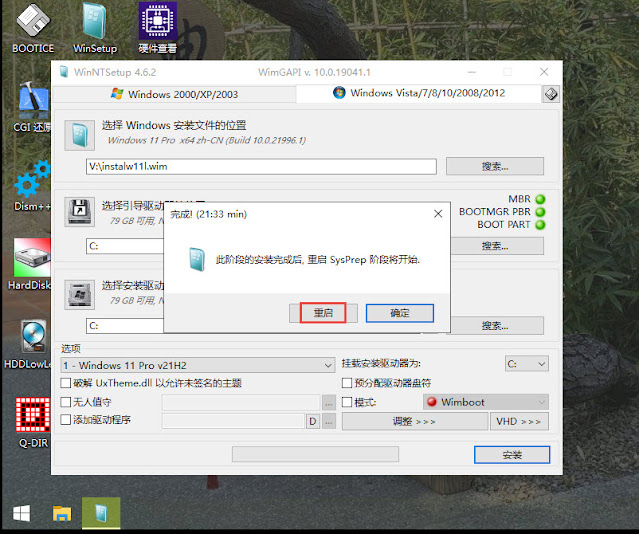
Task: Click 搜索 next to install.wim path
Action: coord(495,166)
